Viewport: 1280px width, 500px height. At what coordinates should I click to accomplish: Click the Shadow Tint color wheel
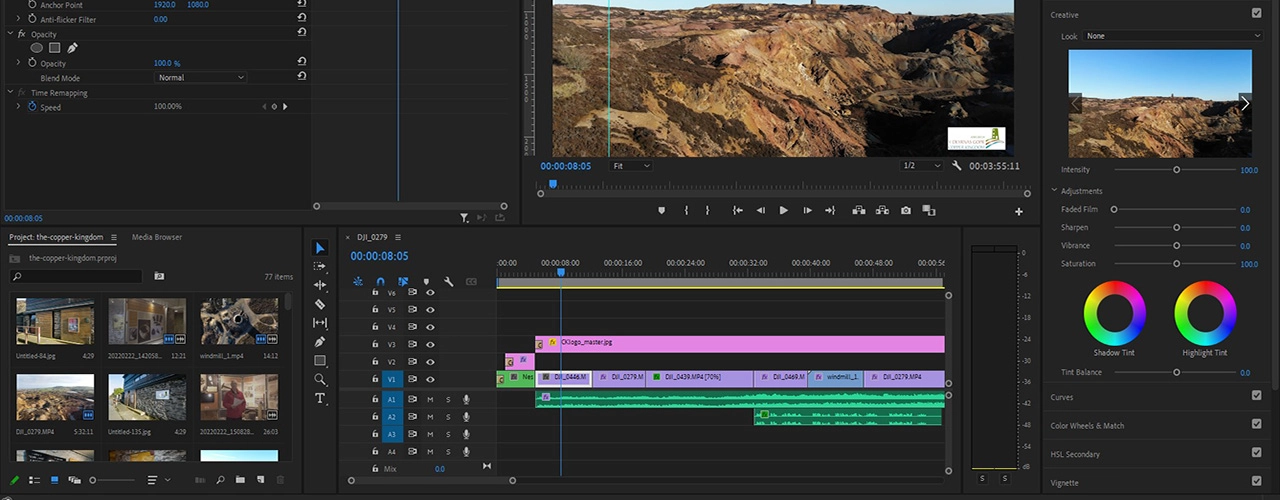[1114, 313]
